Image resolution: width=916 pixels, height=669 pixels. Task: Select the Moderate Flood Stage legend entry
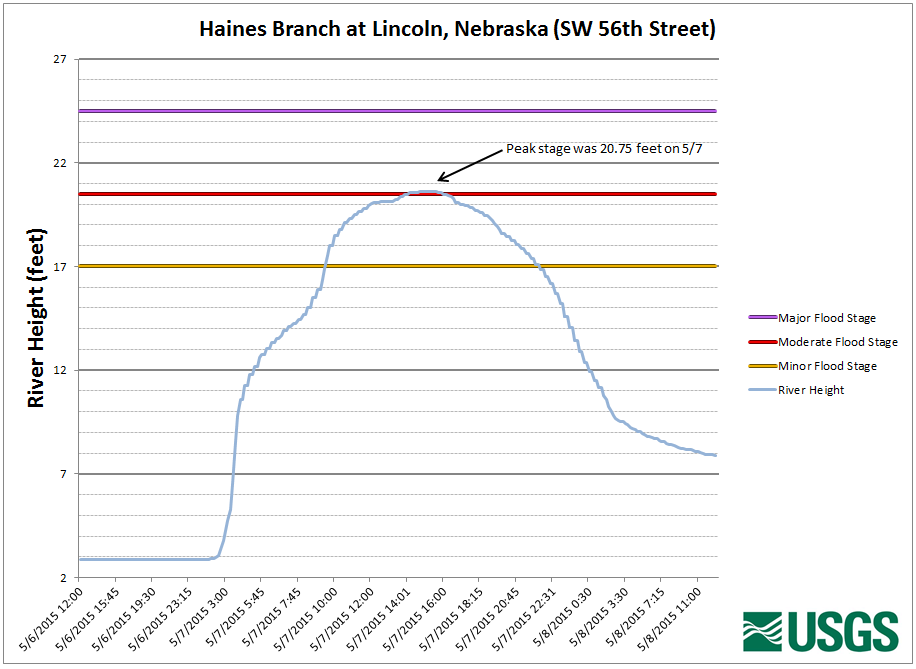coord(823,342)
